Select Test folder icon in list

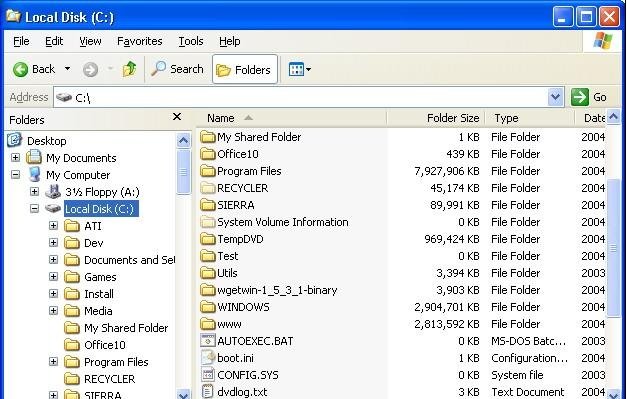point(208,256)
